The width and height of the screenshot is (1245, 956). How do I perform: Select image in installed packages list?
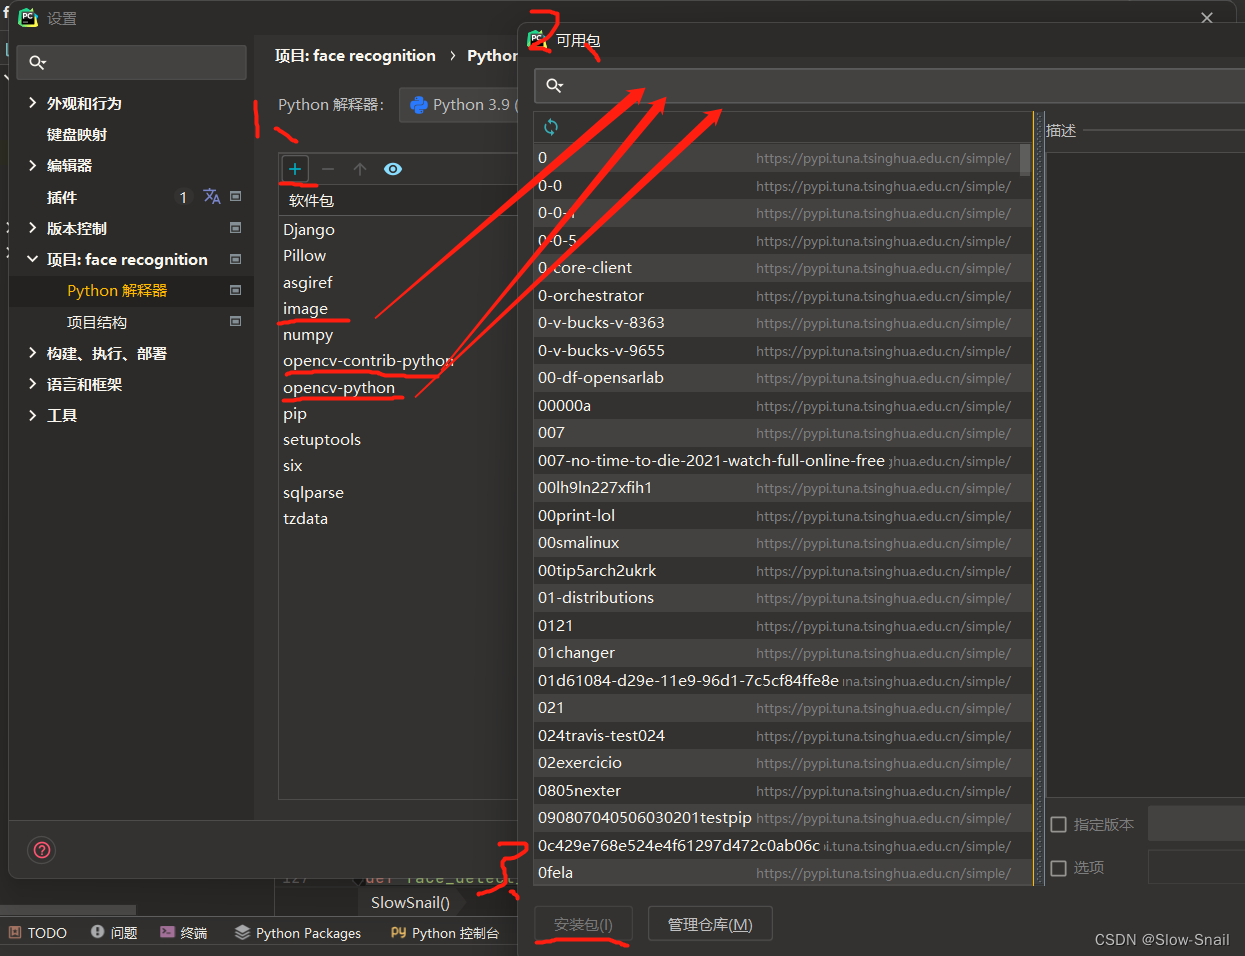tap(305, 309)
